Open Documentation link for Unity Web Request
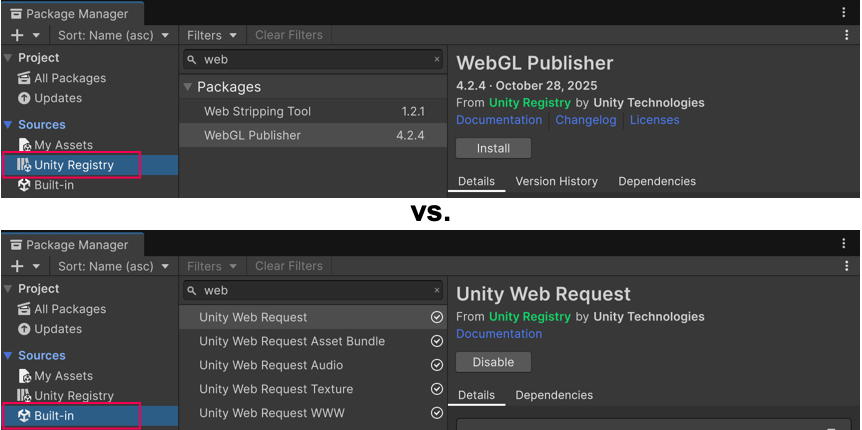 coord(499,334)
